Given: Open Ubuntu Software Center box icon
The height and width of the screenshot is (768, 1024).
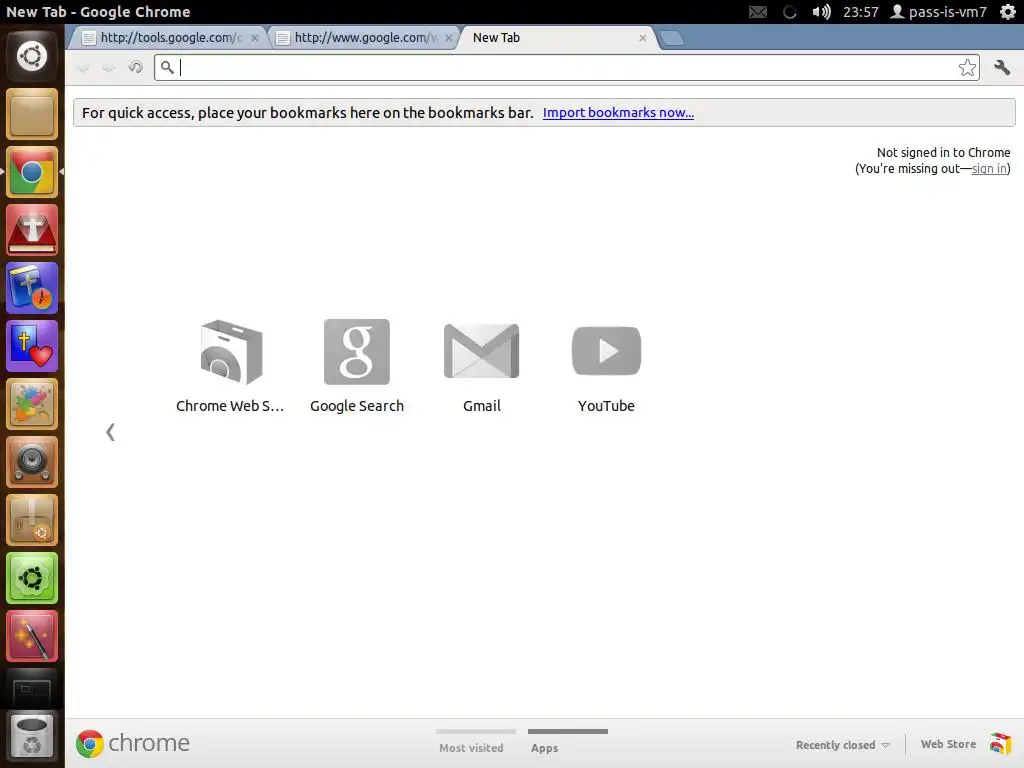Looking at the screenshot, I should coord(32,520).
